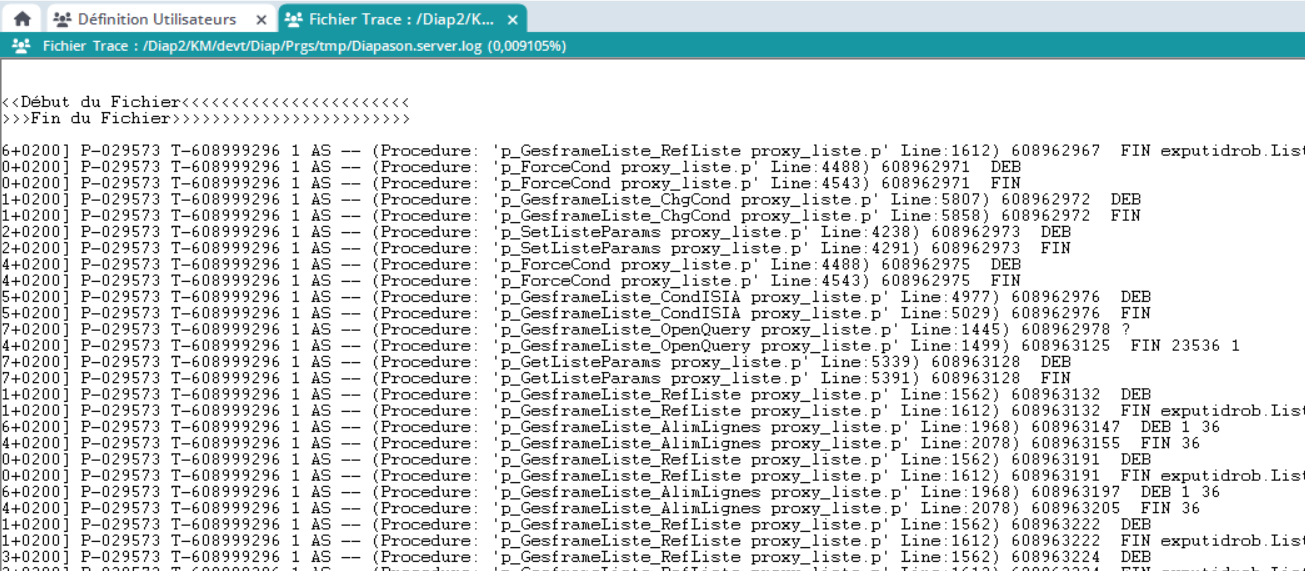Click users icon on Fichier Trace tab

293,19
